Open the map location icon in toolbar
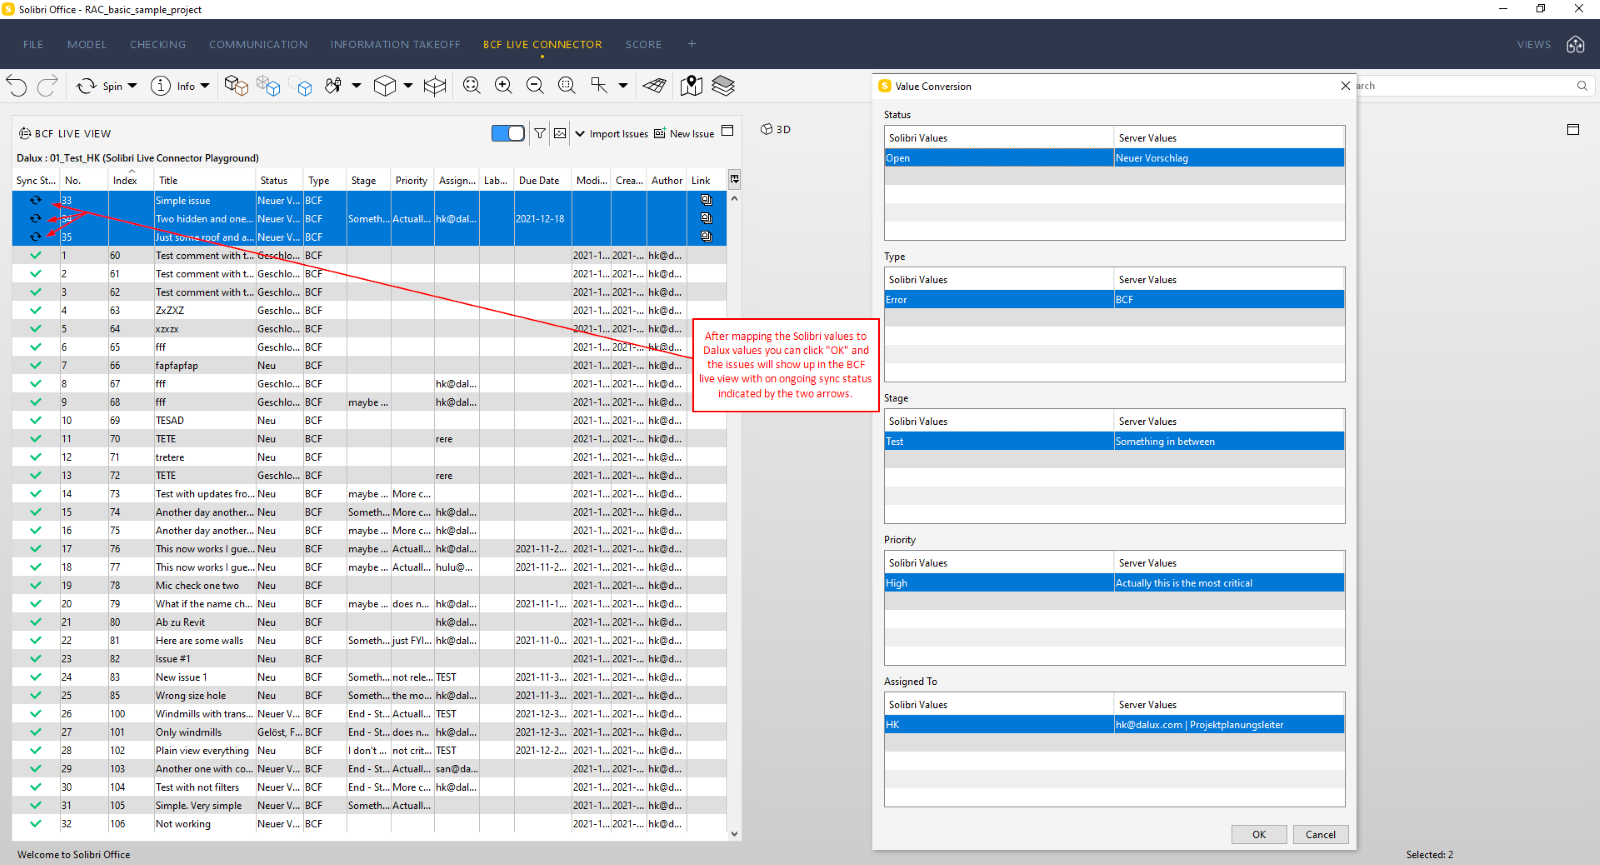1600x865 pixels. tap(691, 86)
